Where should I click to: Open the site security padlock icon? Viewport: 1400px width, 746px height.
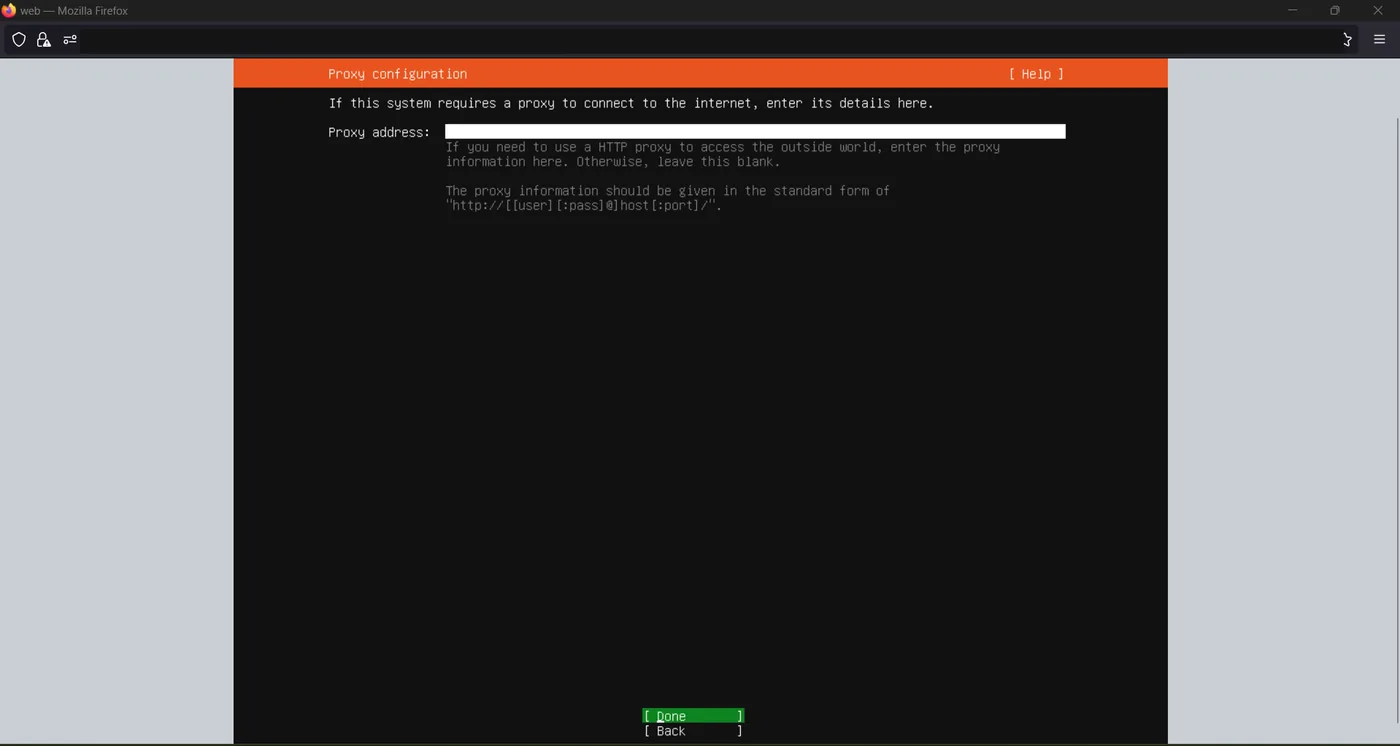tap(43, 40)
